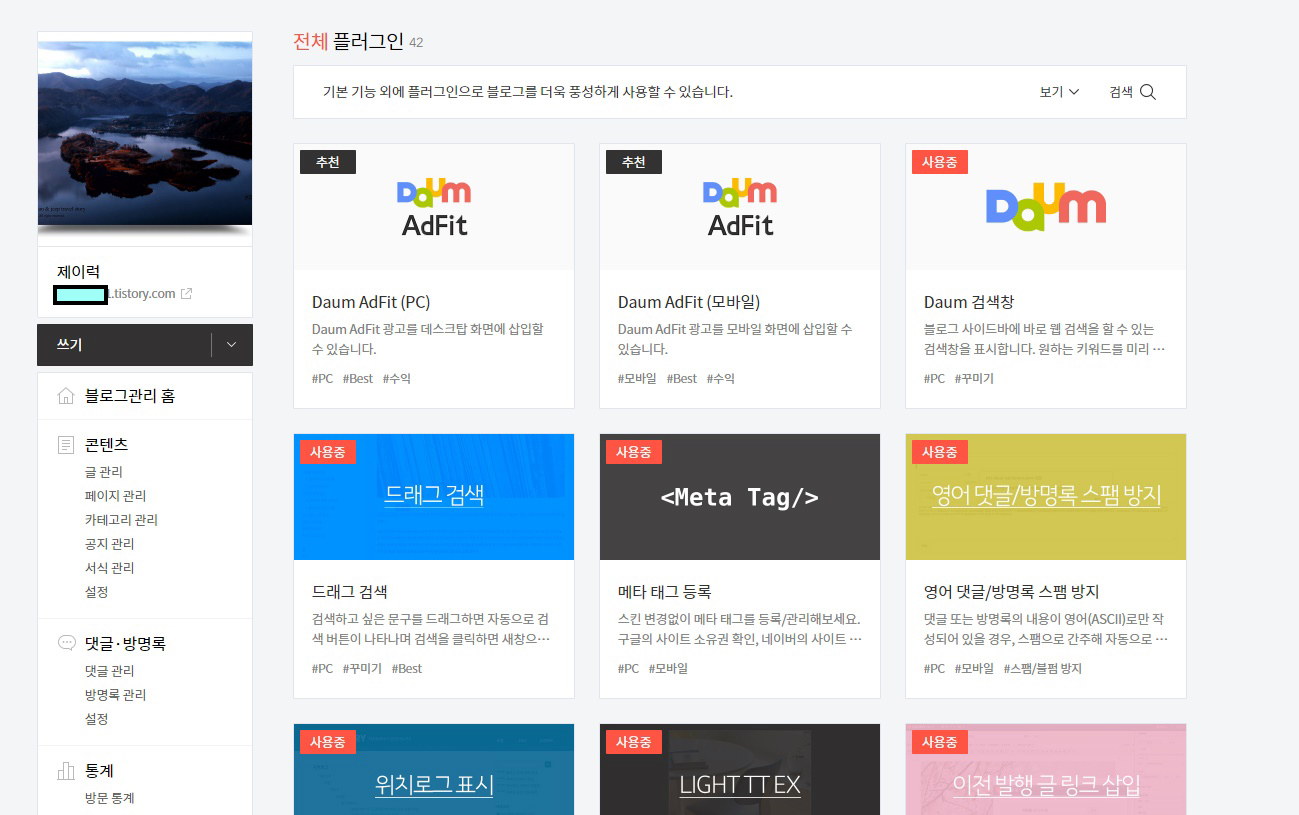Click the 검색 search button
1299x815 pixels.
1132,92
